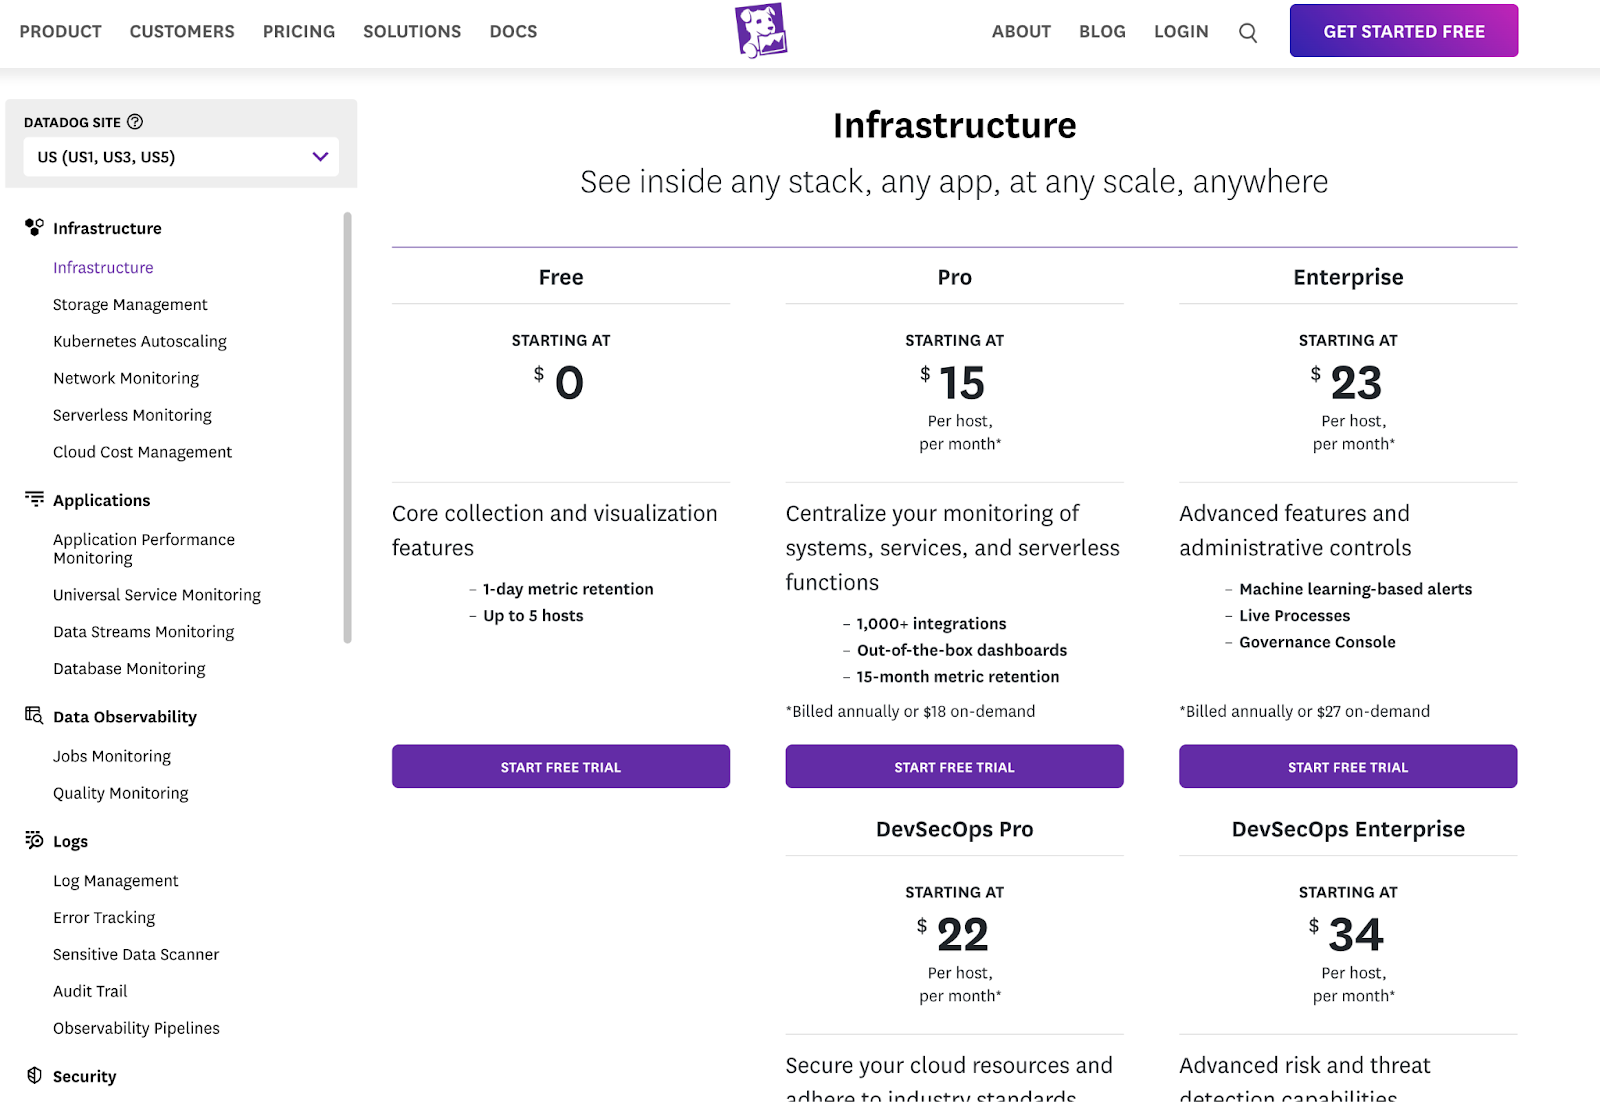Screen dimensions: 1600x1102
Task: Click the Datadog Site help question icon
Action: click(135, 122)
